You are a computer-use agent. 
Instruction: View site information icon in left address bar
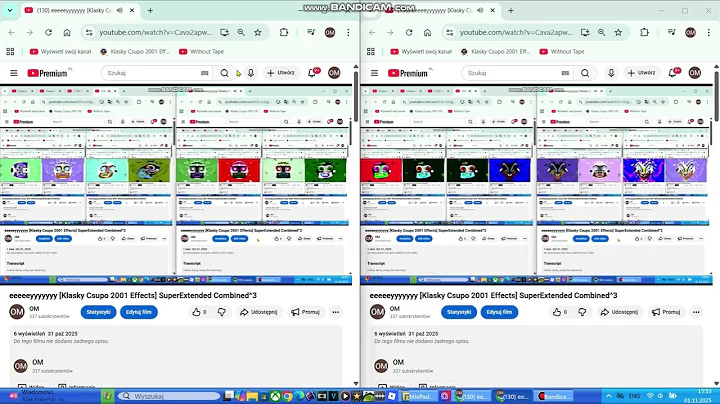coord(89,32)
